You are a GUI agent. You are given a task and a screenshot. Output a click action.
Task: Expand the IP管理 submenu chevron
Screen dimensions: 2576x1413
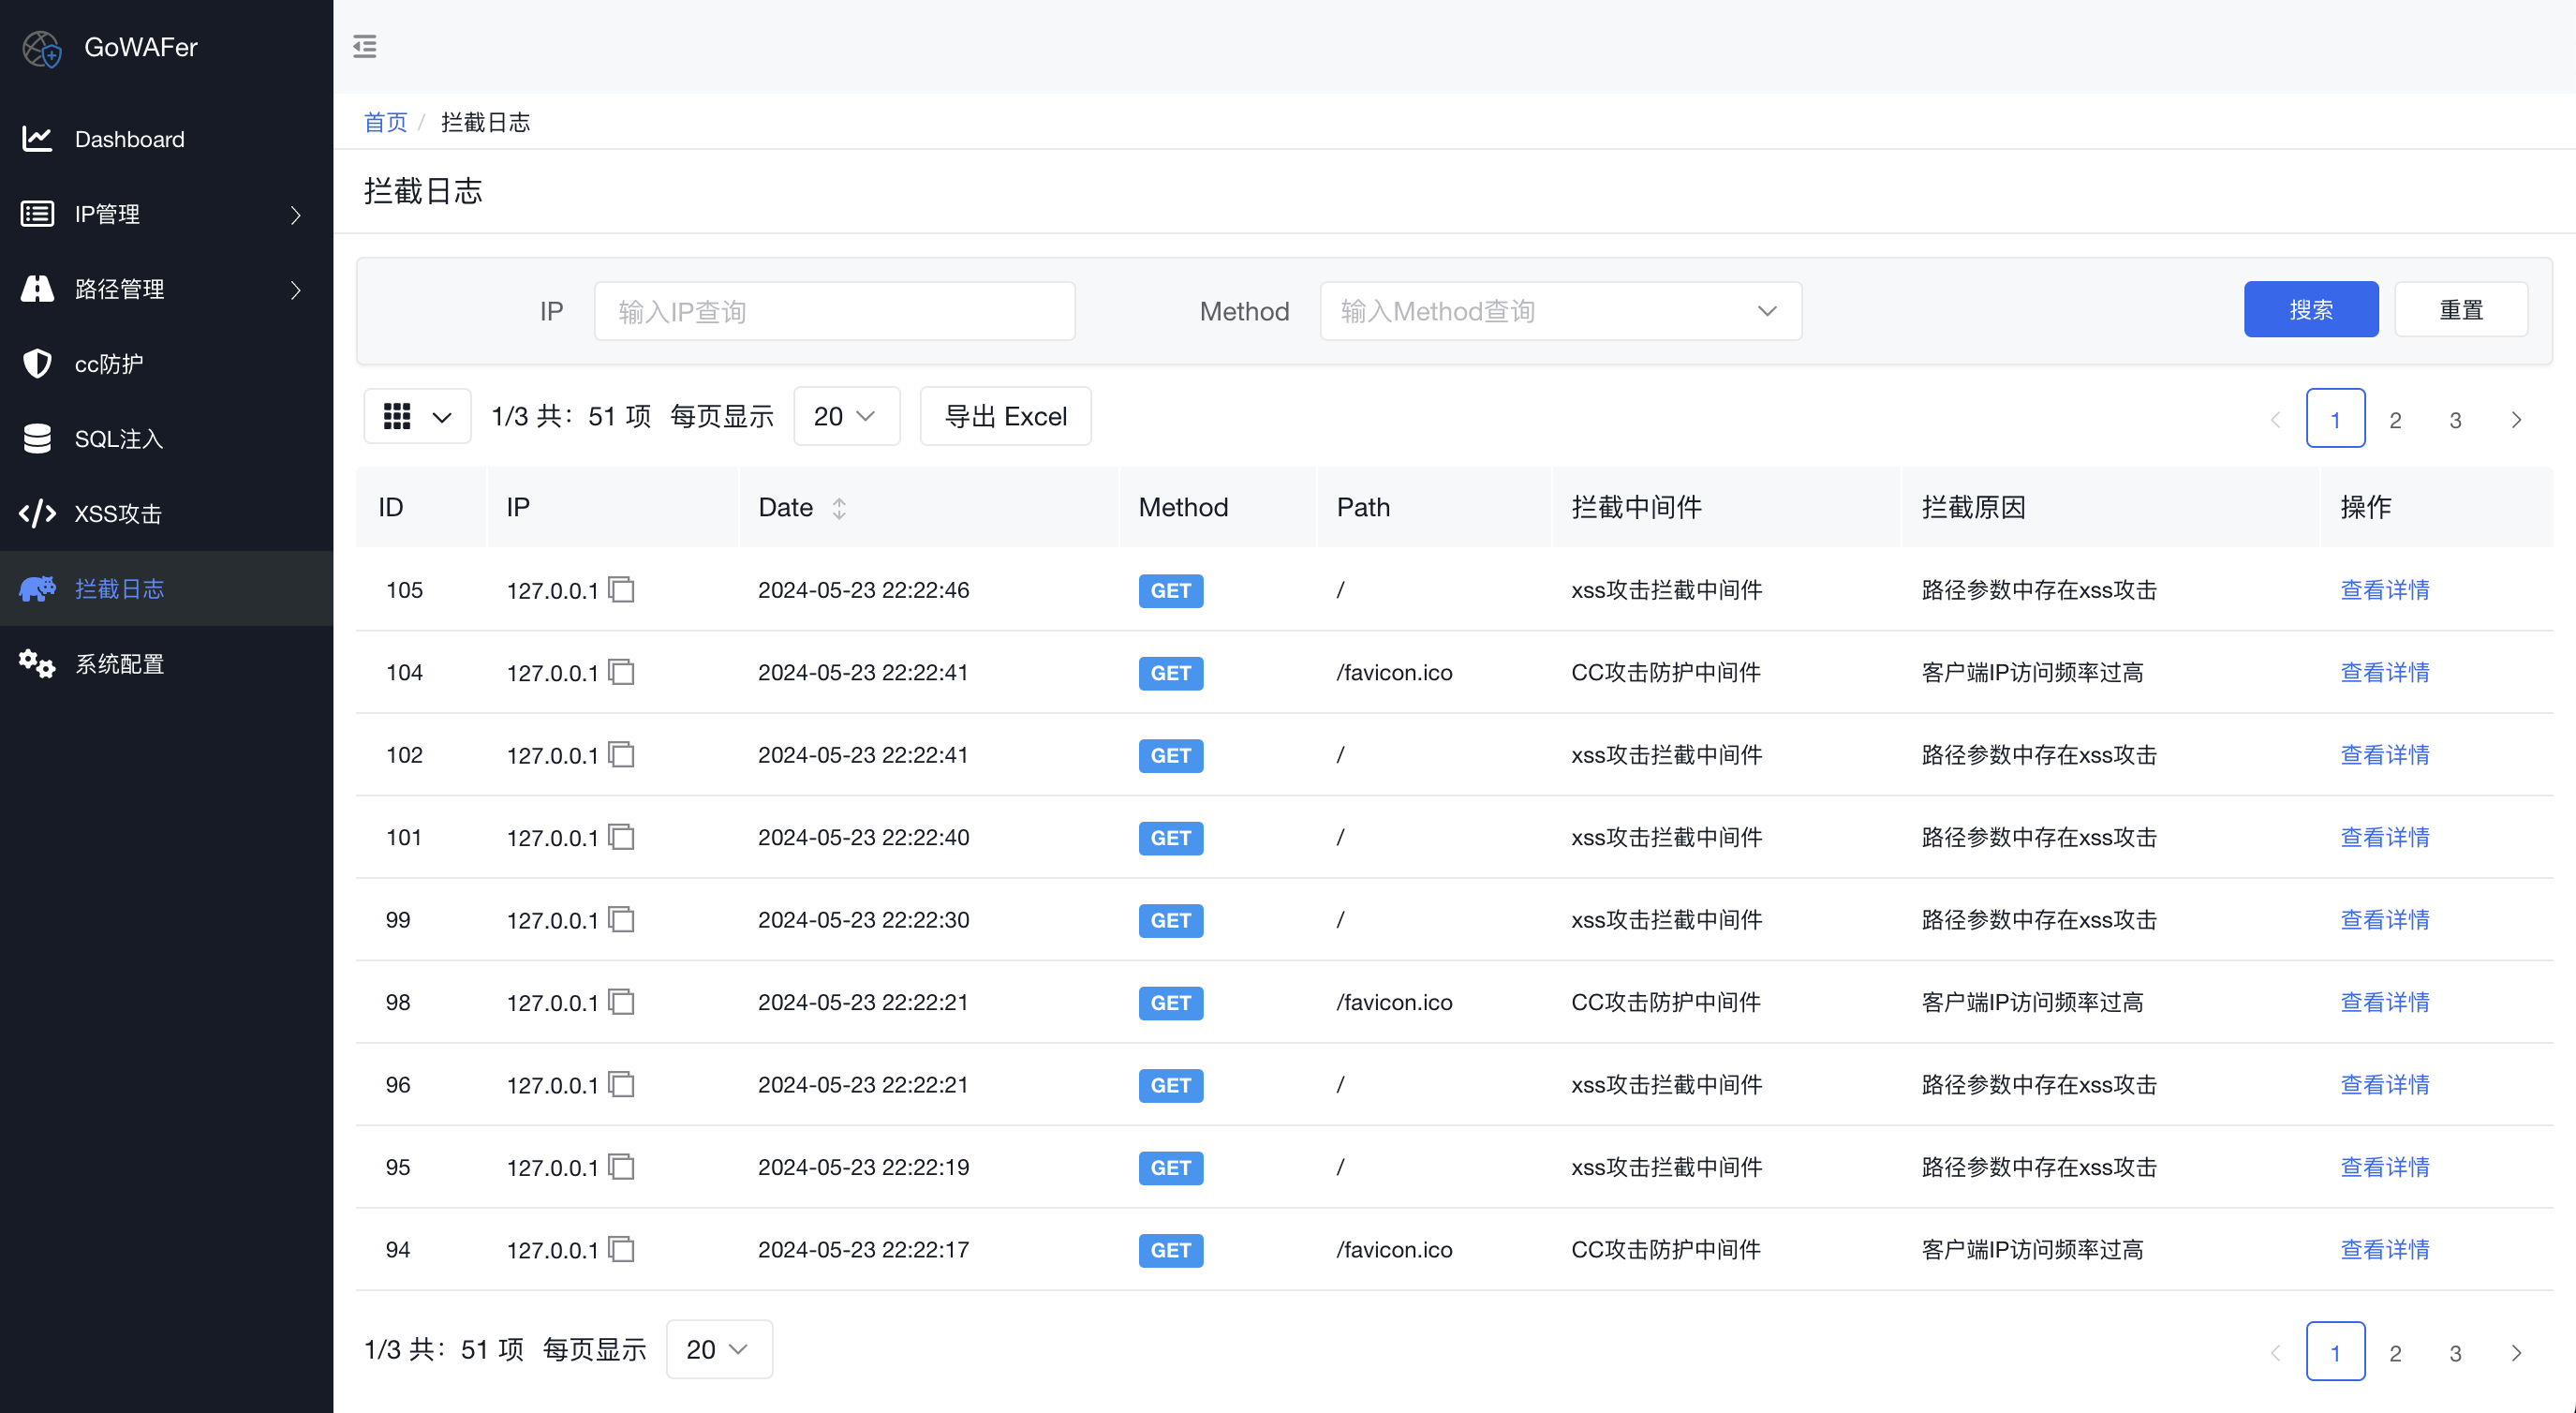pyautogui.click(x=295, y=215)
